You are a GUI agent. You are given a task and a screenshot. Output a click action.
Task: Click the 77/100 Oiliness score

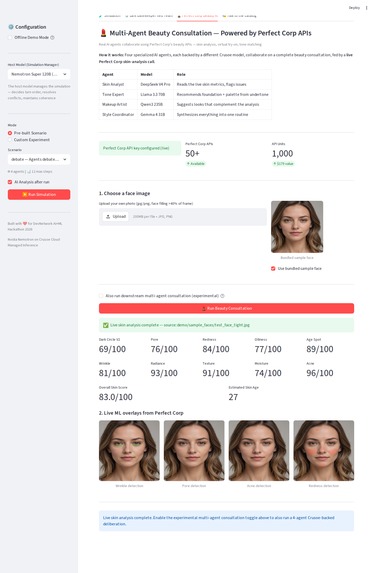tap(268, 349)
